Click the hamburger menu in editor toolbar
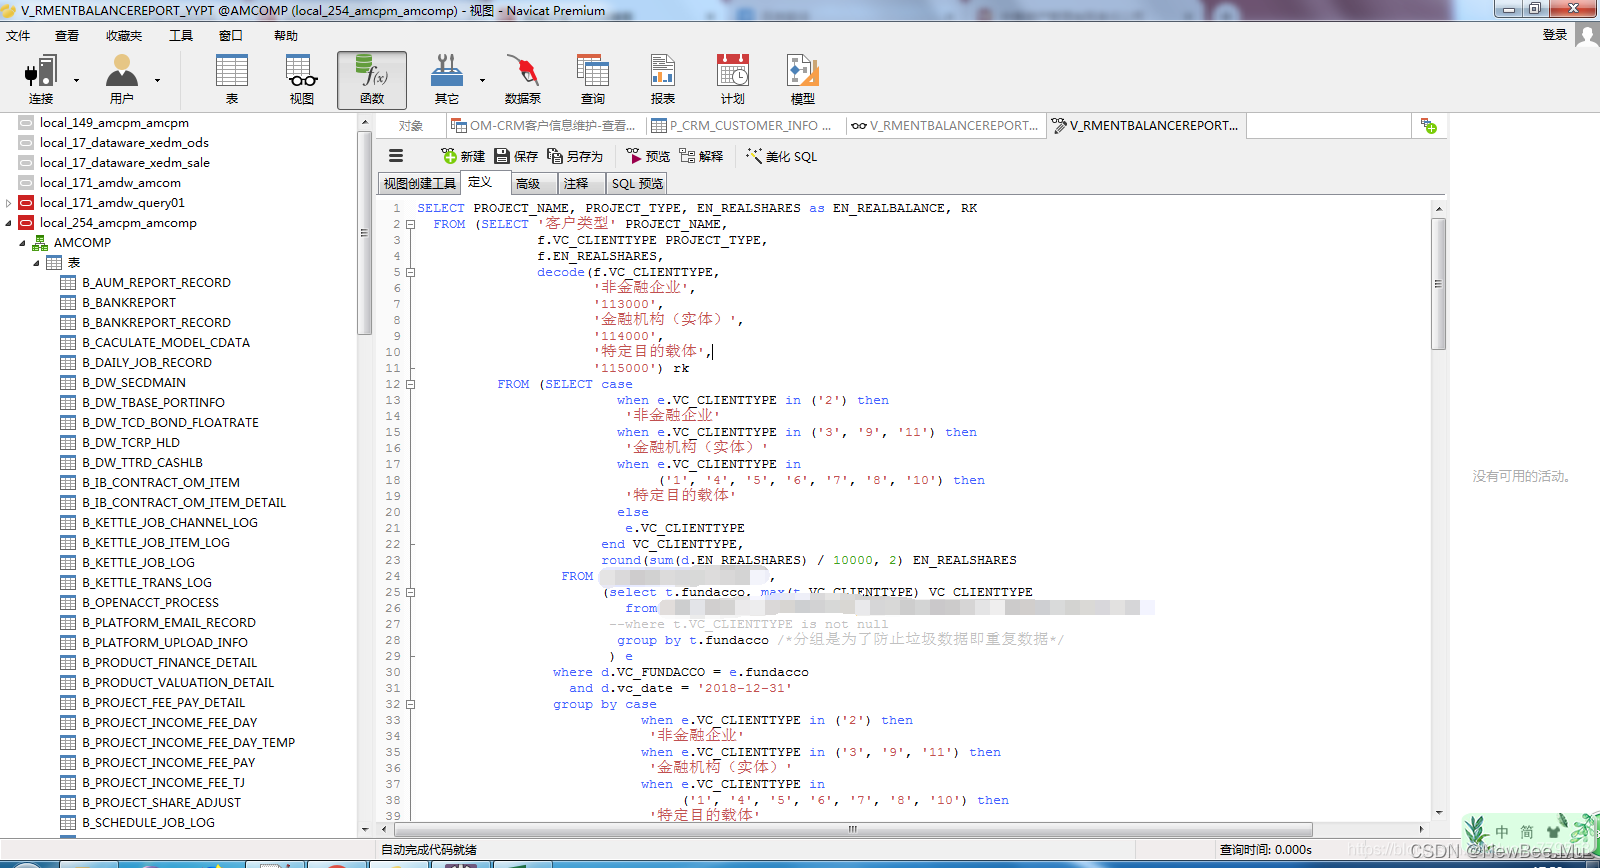The image size is (1600, 868). [396, 156]
